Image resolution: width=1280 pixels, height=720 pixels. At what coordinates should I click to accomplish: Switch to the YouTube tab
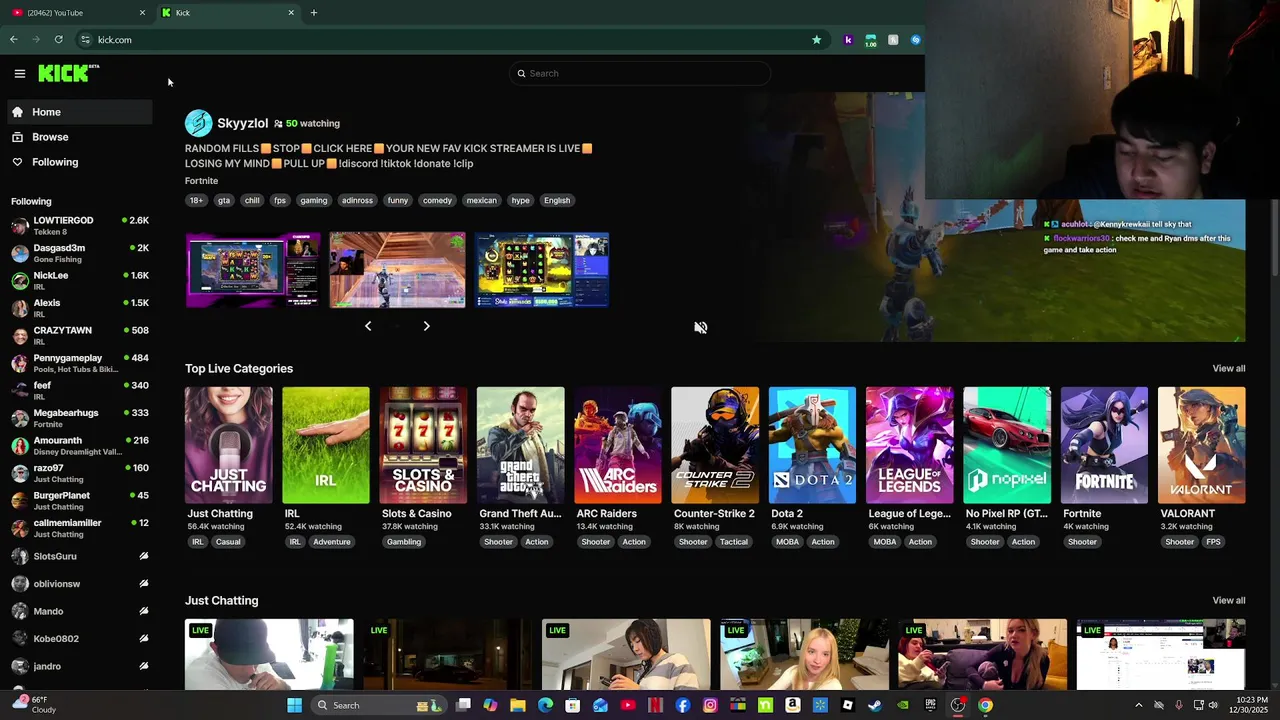pyautogui.click(x=75, y=13)
